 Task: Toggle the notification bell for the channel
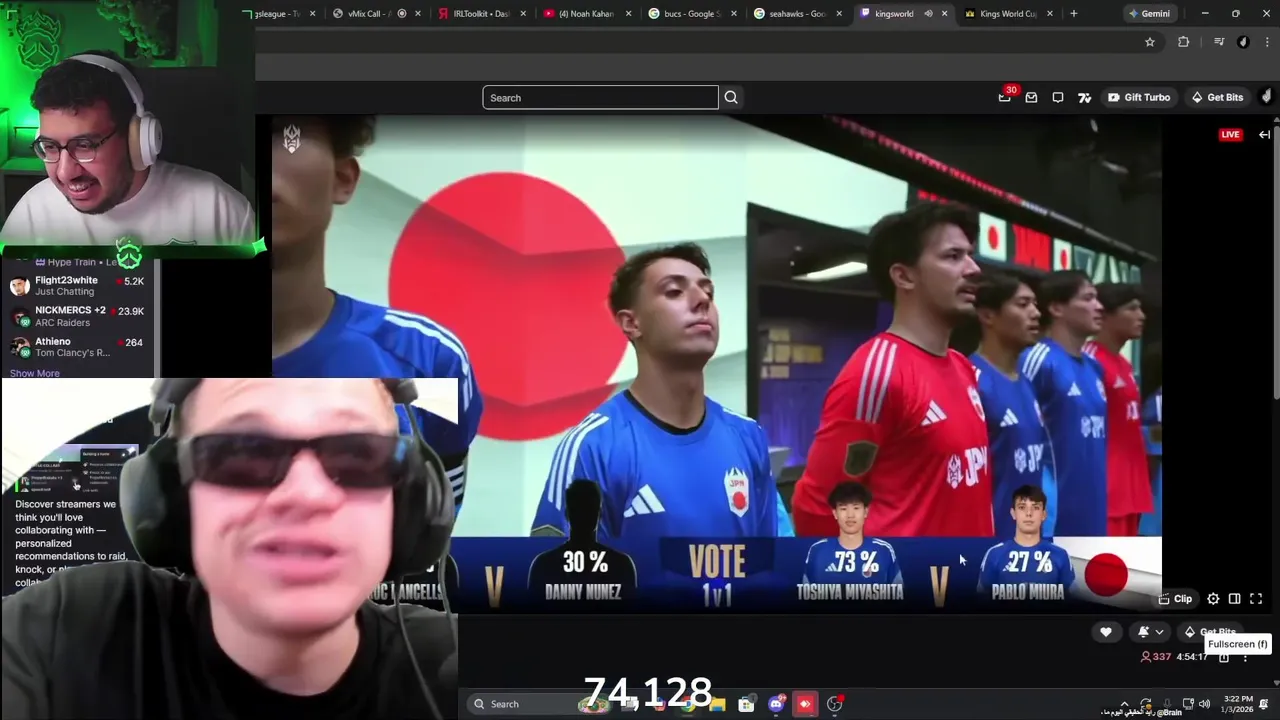tap(1144, 632)
